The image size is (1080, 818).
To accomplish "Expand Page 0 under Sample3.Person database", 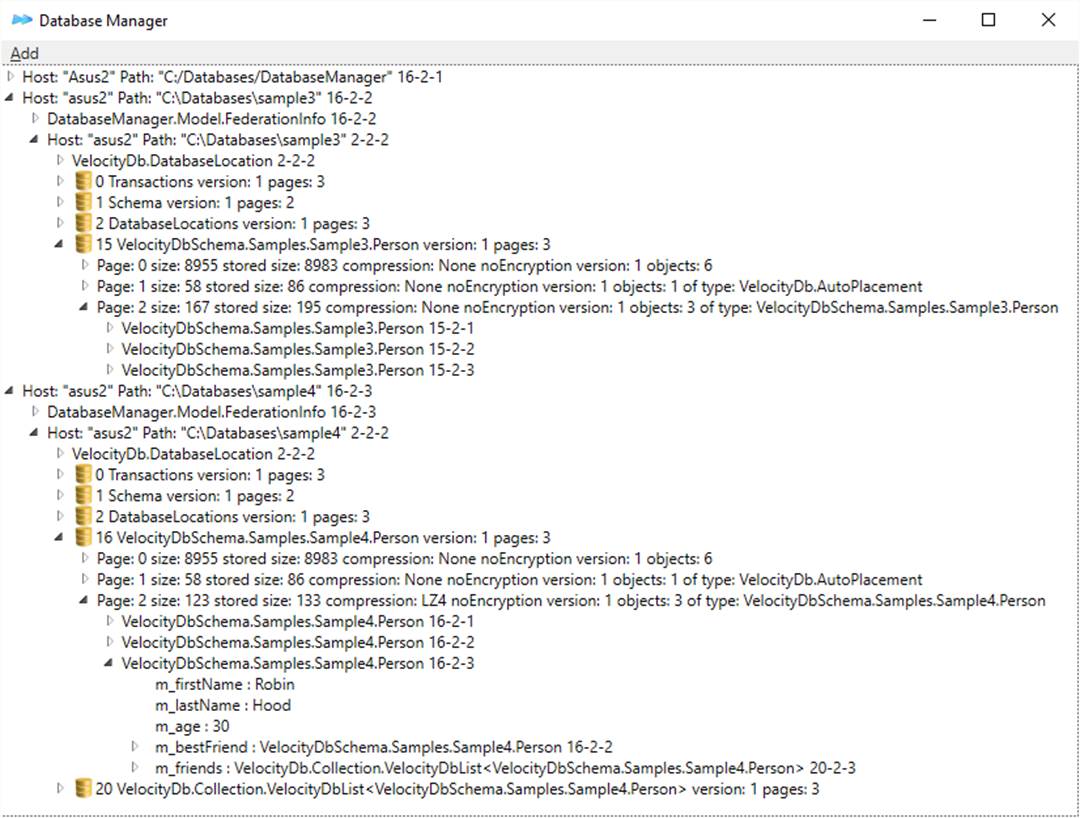I will pos(85,265).
